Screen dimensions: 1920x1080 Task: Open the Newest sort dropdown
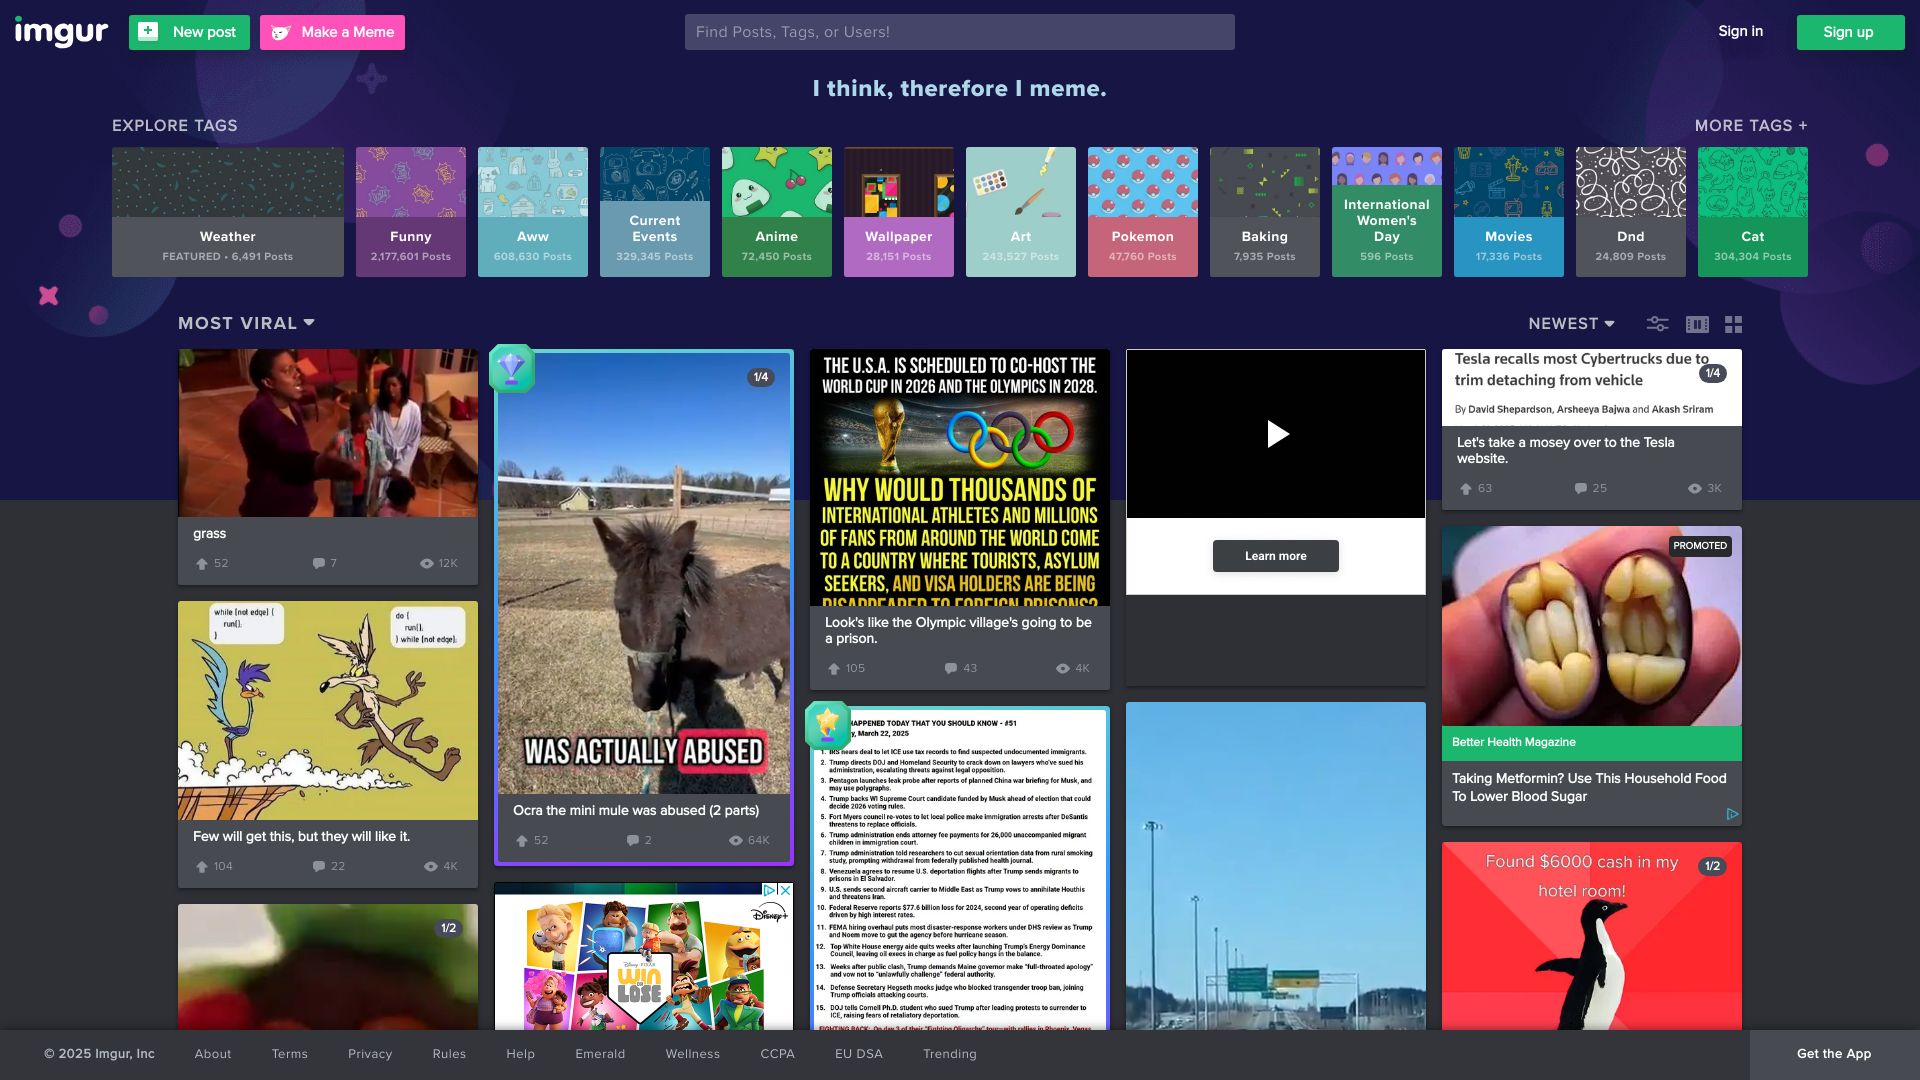pyautogui.click(x=1571, y=324)
